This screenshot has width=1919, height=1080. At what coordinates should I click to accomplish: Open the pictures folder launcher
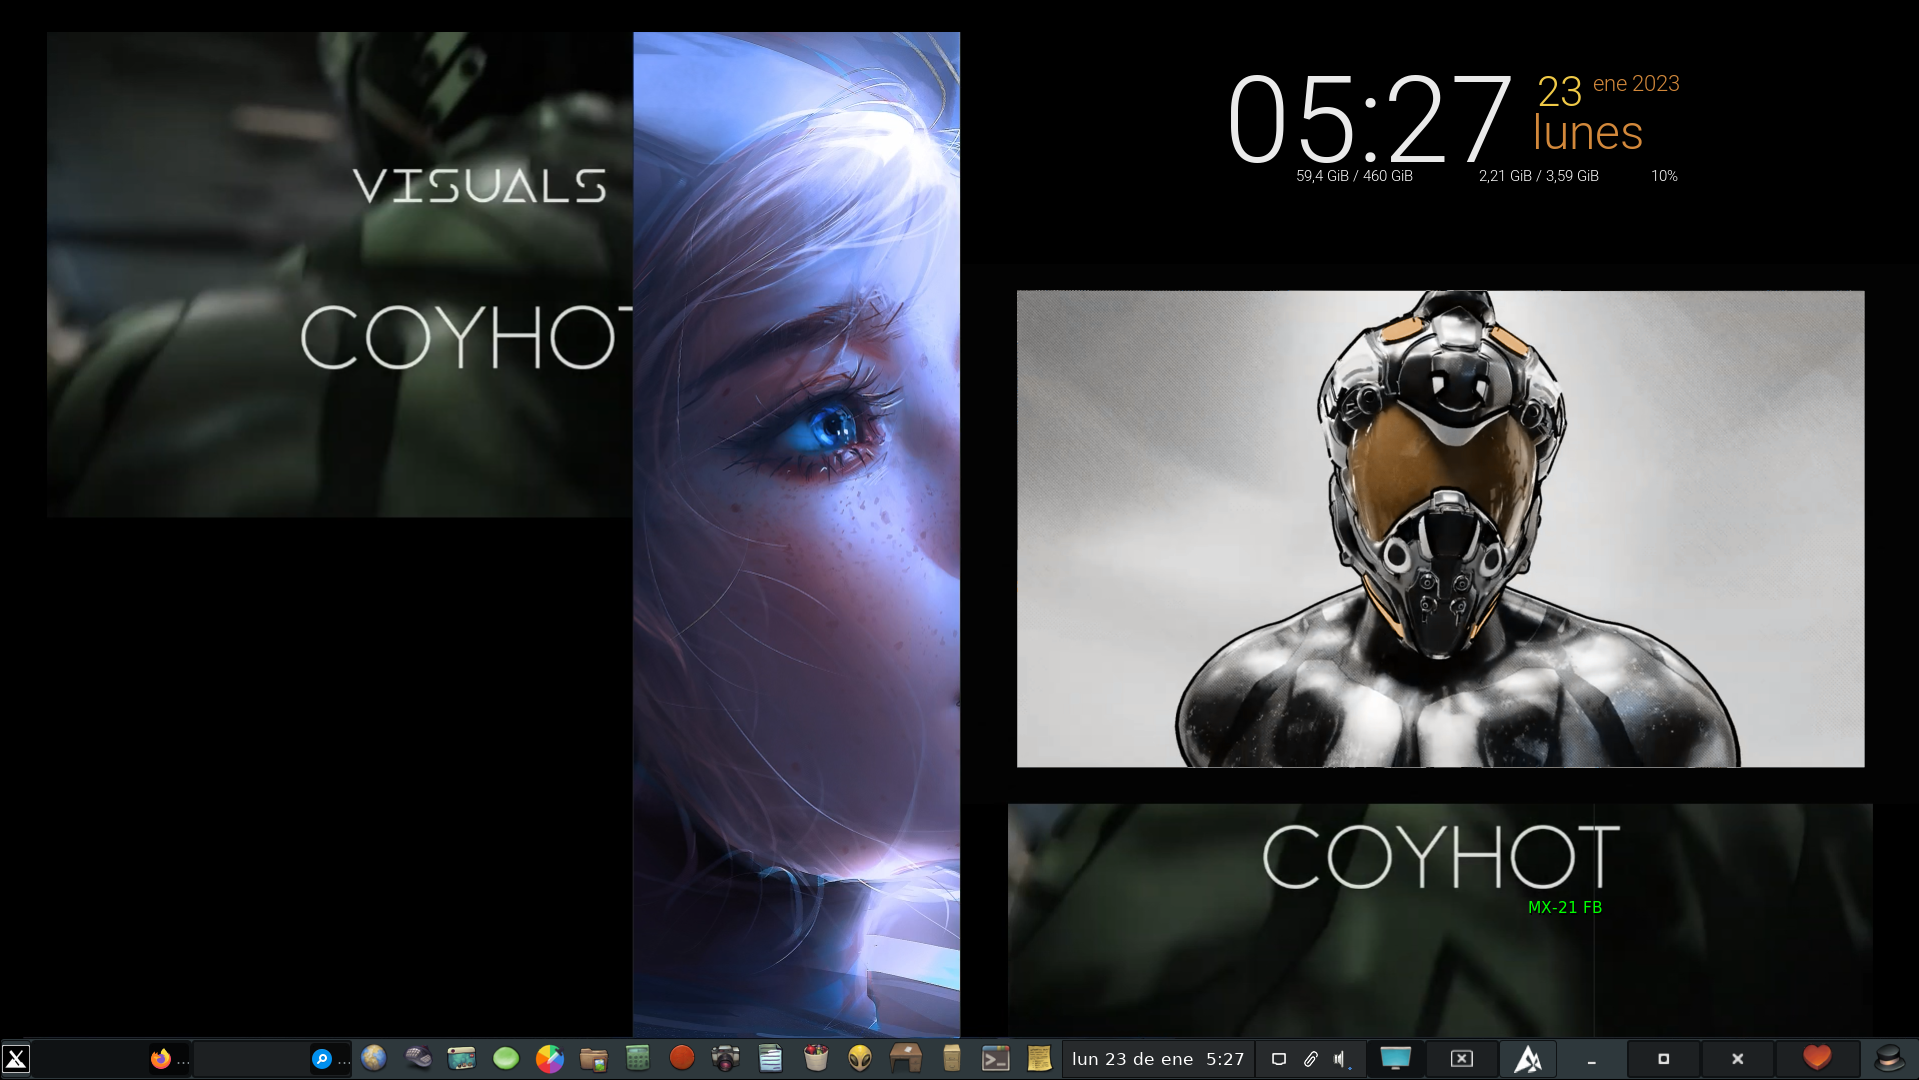pyautogui.click(x=594, y=1058)
